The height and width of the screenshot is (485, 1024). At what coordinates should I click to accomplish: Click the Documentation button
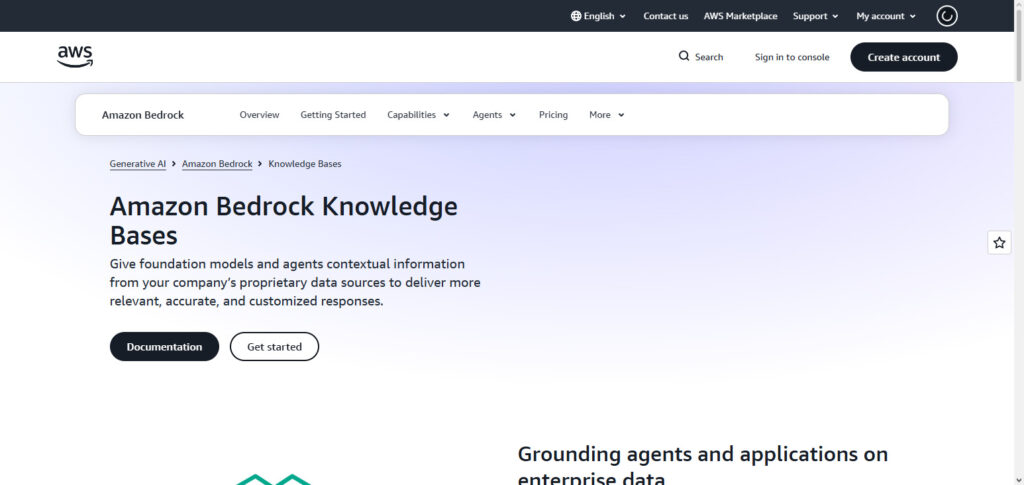pos(165,347)
